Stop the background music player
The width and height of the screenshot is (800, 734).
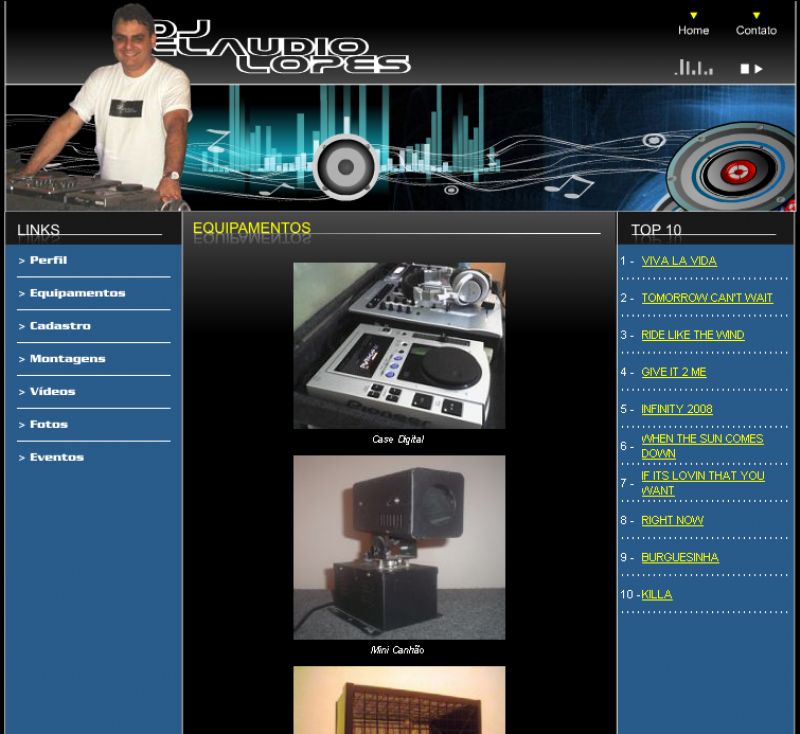pos(745,69)
